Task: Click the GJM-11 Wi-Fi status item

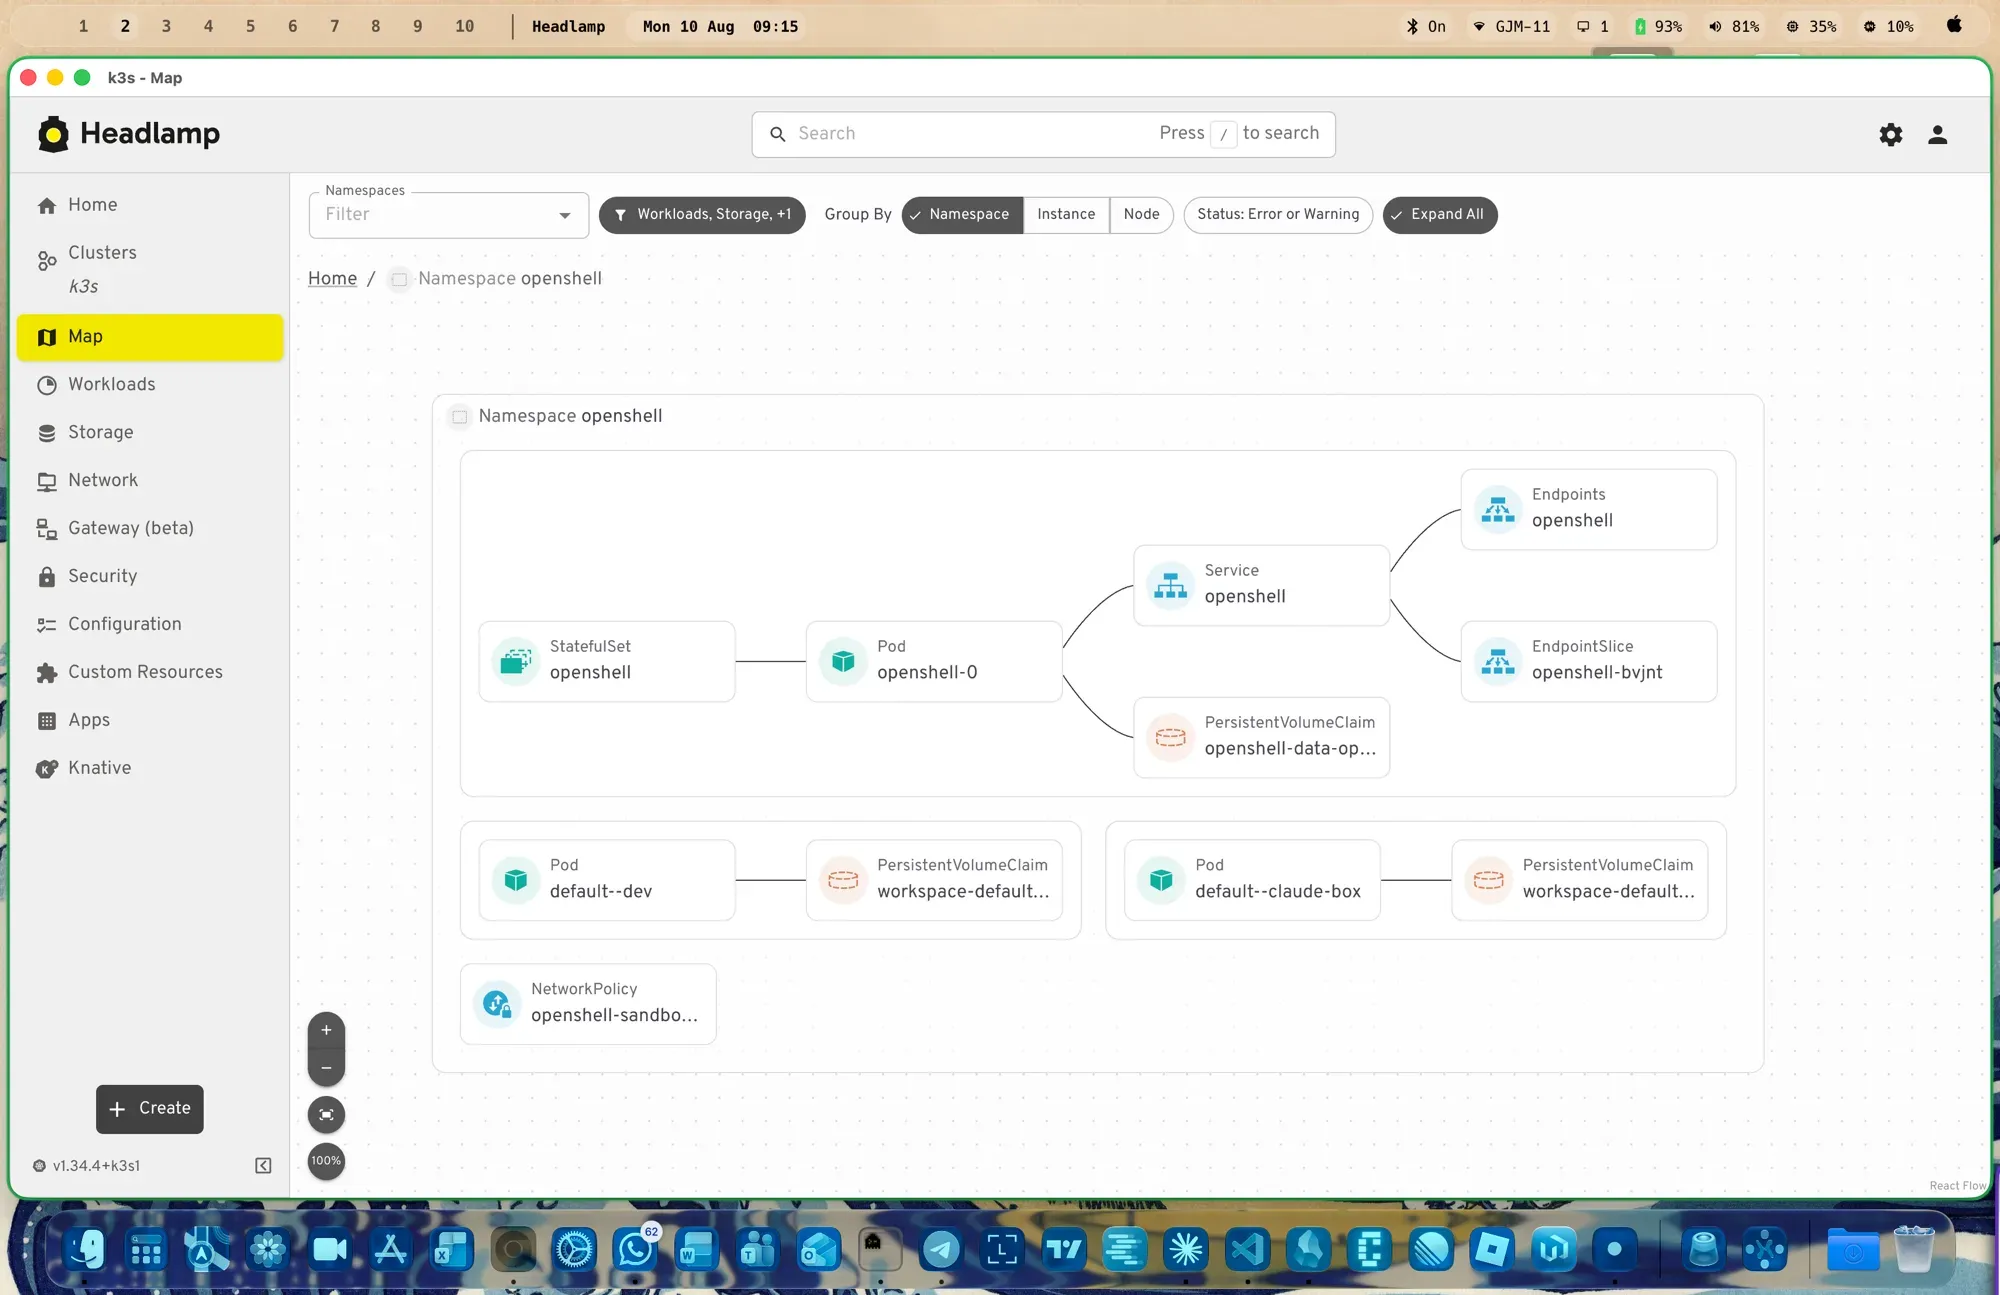Action: (1510, 27)
